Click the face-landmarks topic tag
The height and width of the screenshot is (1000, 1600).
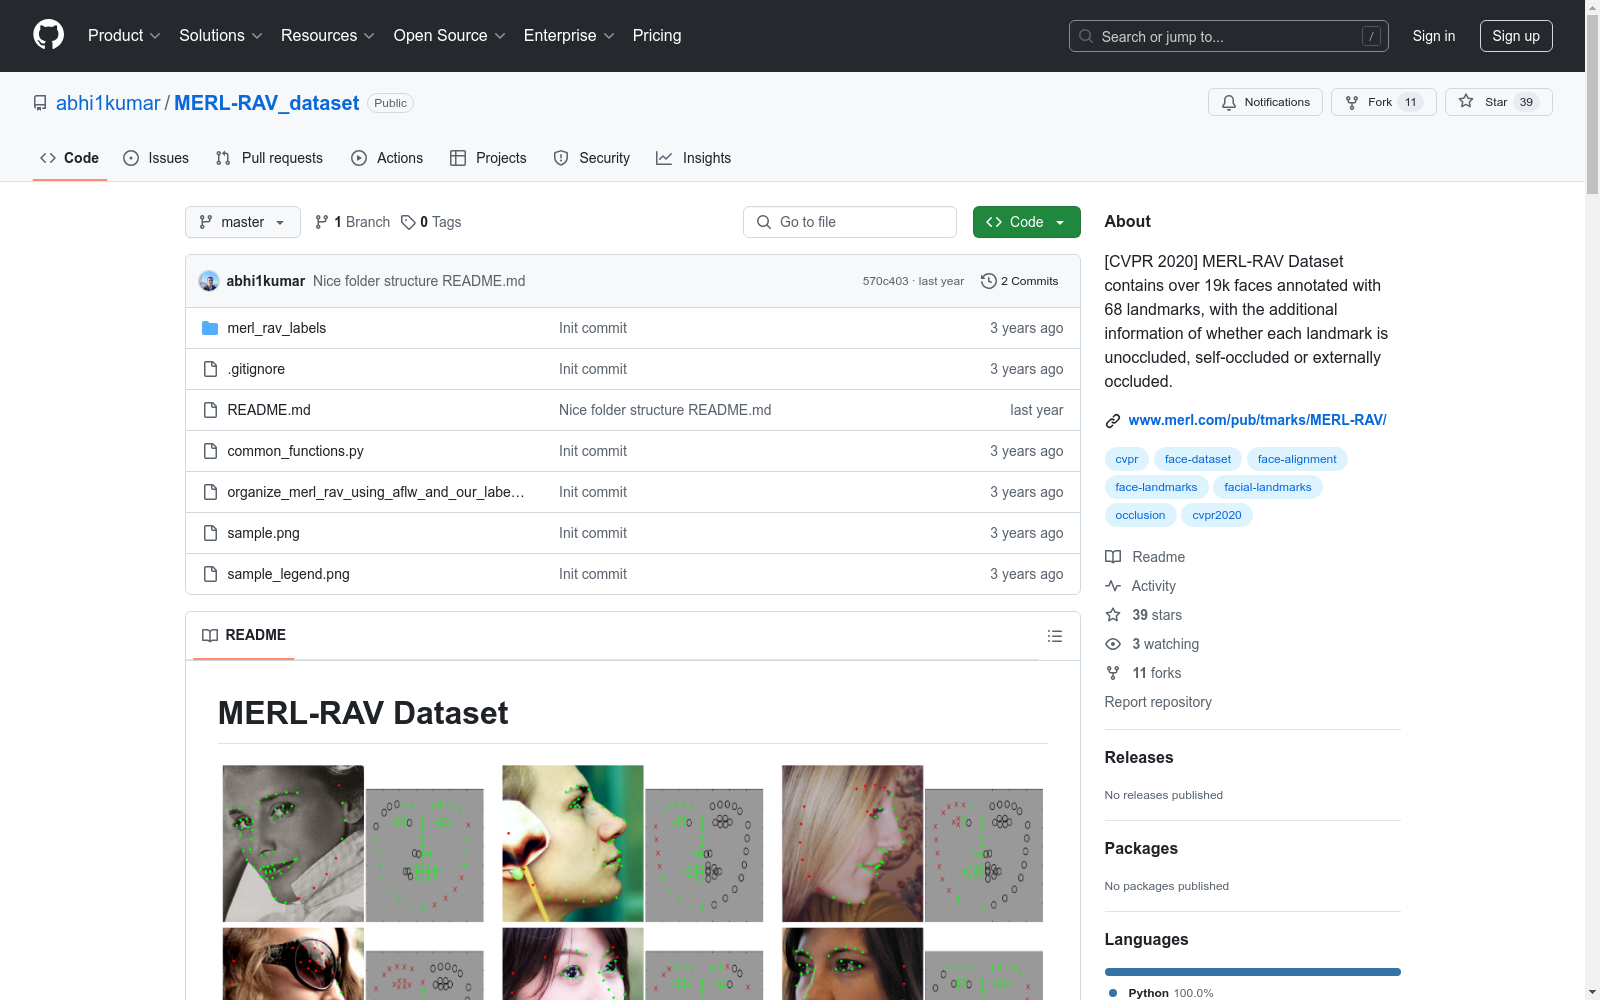pyautogui.click(x=1156, y=487)
